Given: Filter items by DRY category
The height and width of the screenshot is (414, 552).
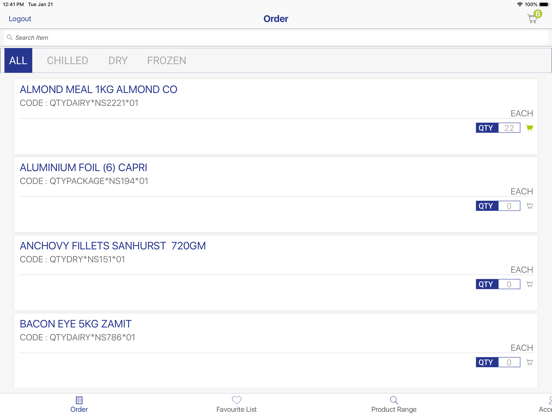Looking at the screenshot, I should click(118, 61).
